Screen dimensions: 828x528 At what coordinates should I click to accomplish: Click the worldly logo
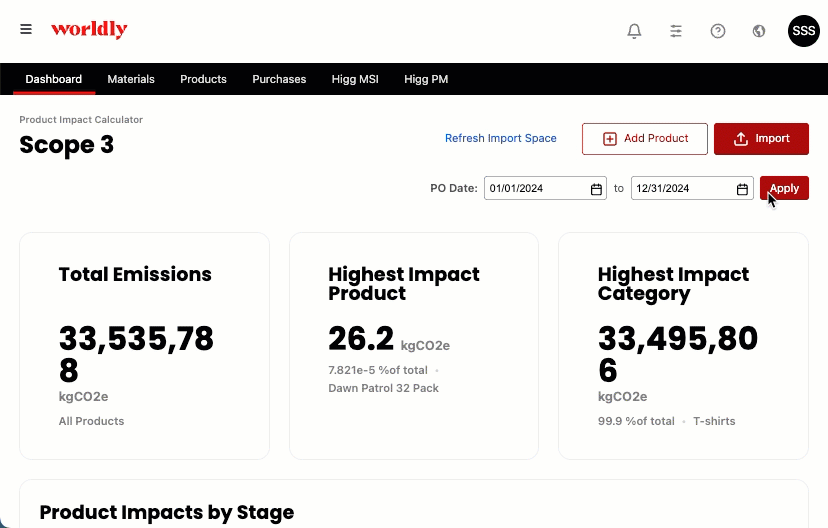pyautogui.click(x=89, y=30)
